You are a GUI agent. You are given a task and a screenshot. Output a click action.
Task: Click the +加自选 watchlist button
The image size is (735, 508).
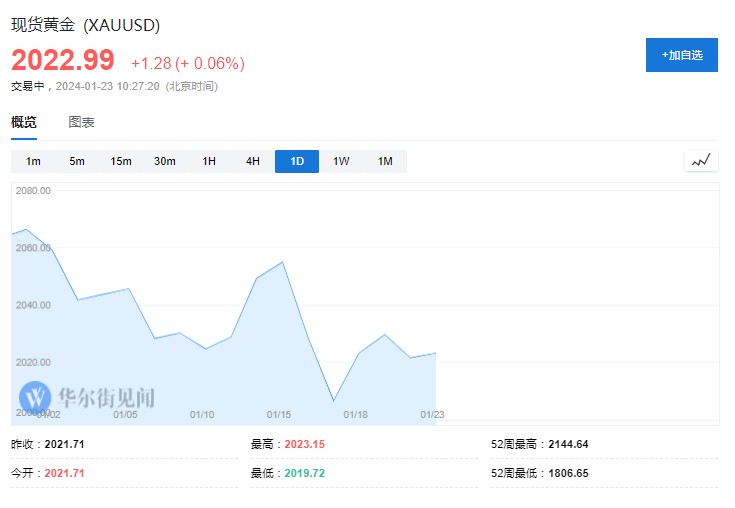[x=682, y=55]
